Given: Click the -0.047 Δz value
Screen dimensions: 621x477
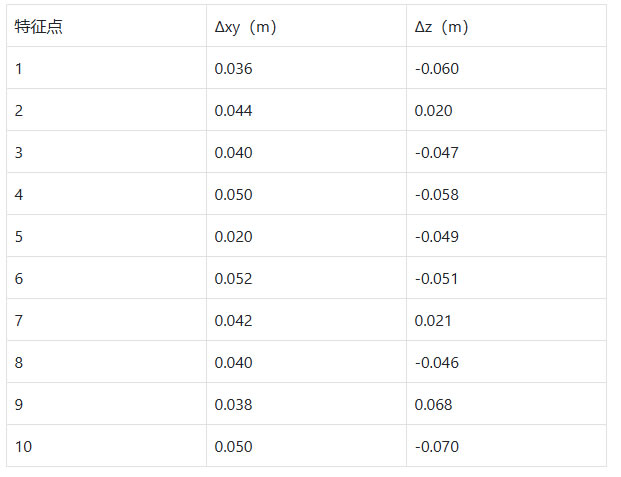Looking at the screenshot, I should pyautogui.click(x=437, y=153).
